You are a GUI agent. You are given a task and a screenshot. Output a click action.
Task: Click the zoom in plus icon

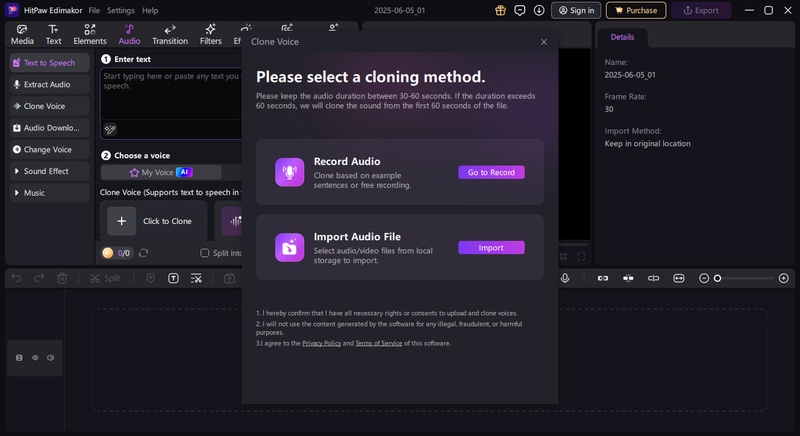[783, 278]
